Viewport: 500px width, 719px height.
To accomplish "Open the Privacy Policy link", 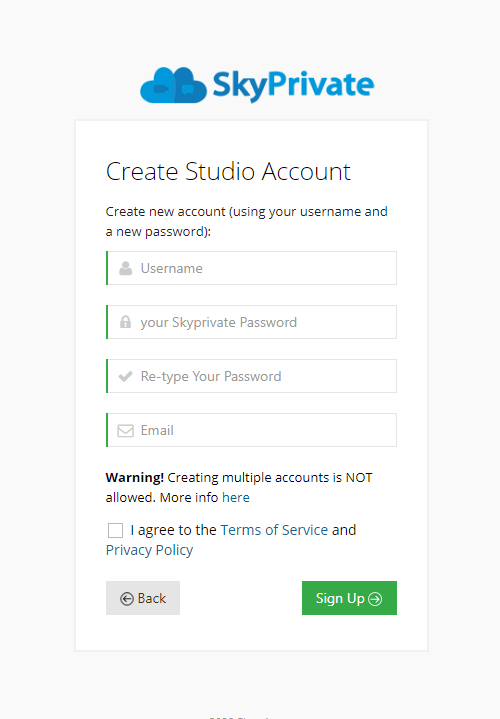I will coord(150,550).
